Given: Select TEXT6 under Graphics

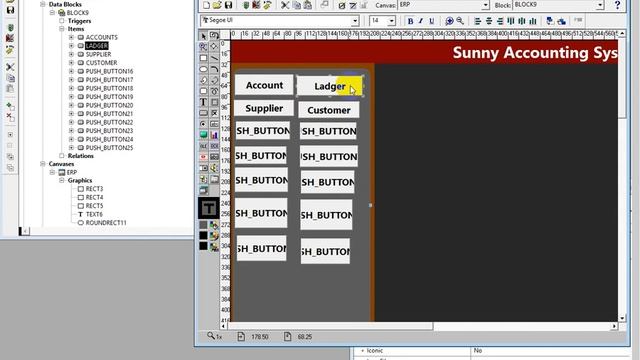Looking at the screenshot, I should (x=94, y=214).
